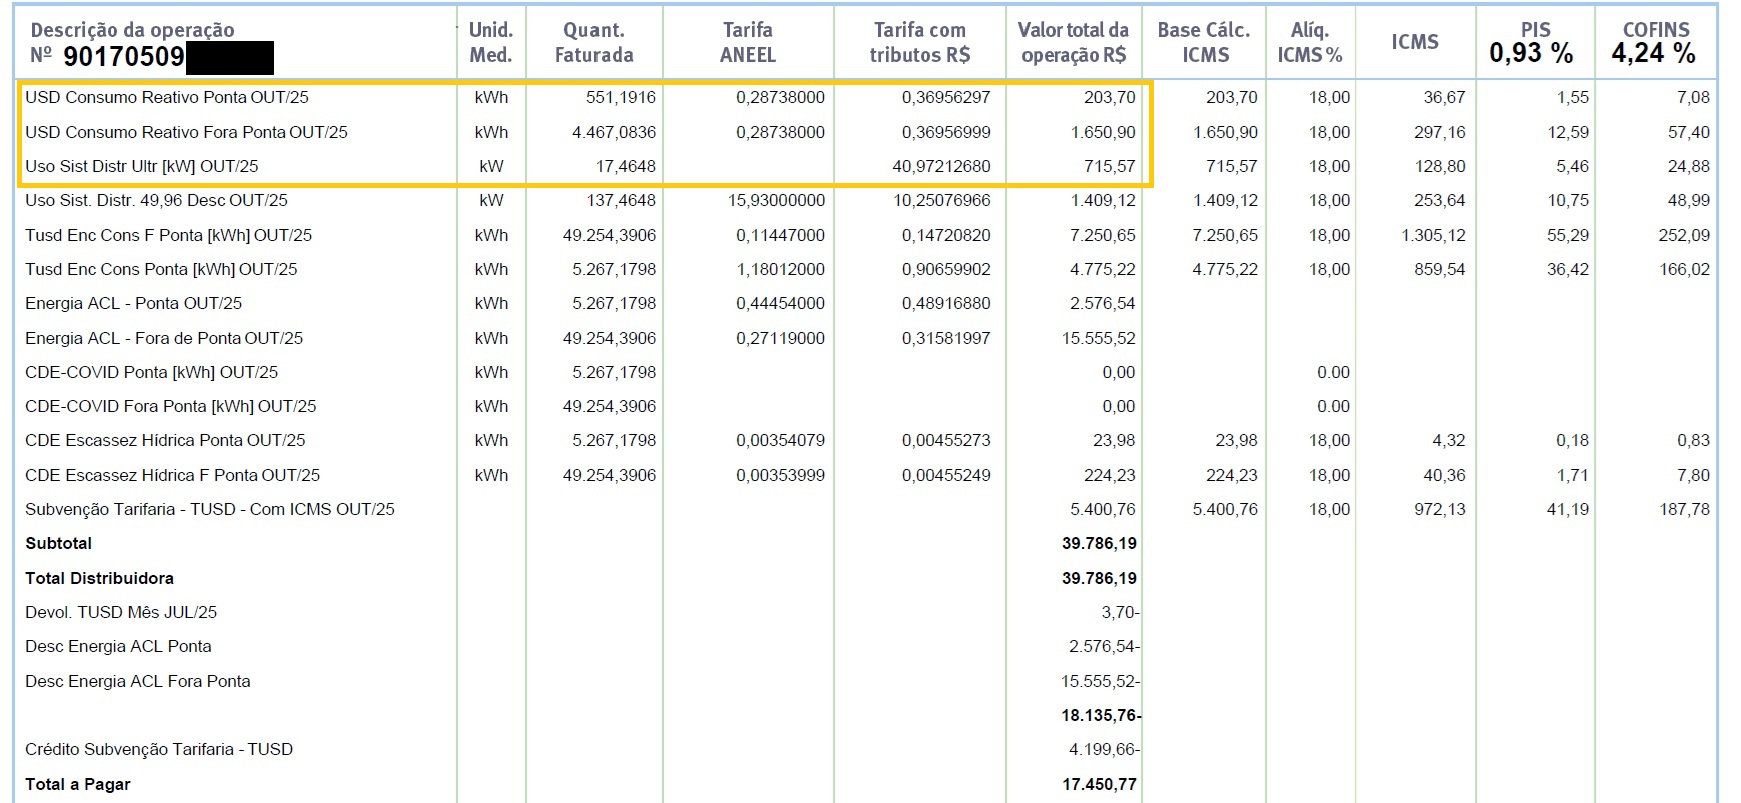
Task: Click ANEEL tariff "0,00353999"
Action: (780, 475)
